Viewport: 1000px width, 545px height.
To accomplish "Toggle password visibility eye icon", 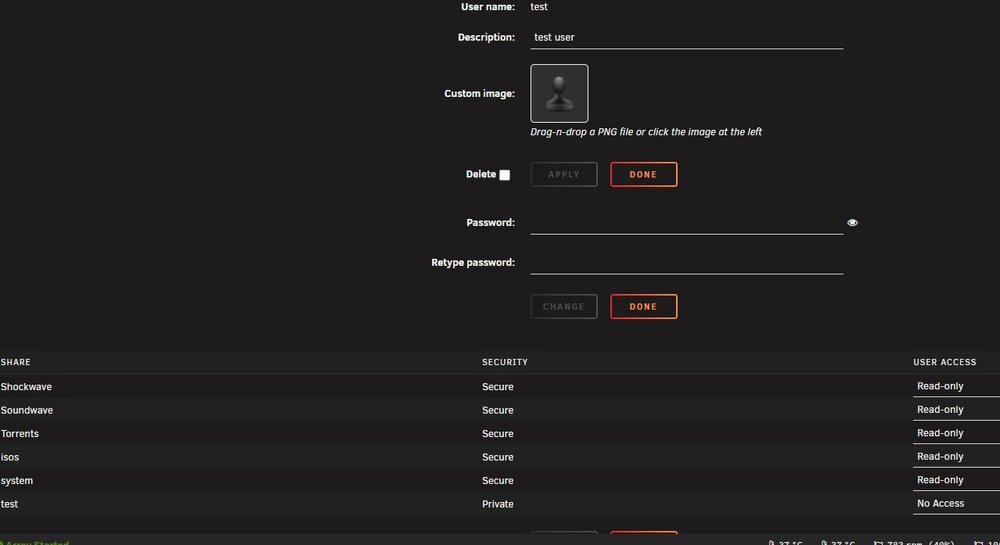I will tap(852, 222).
